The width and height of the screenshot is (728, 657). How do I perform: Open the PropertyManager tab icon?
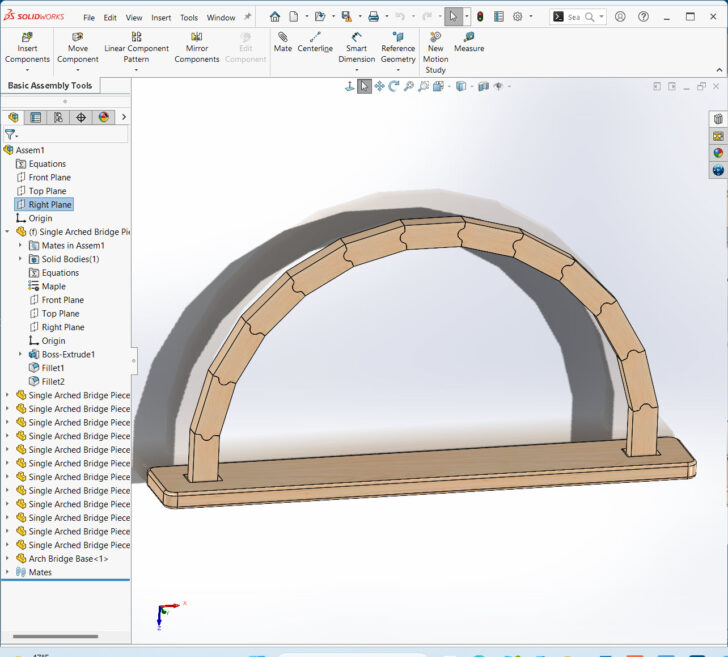coord(36,117)
